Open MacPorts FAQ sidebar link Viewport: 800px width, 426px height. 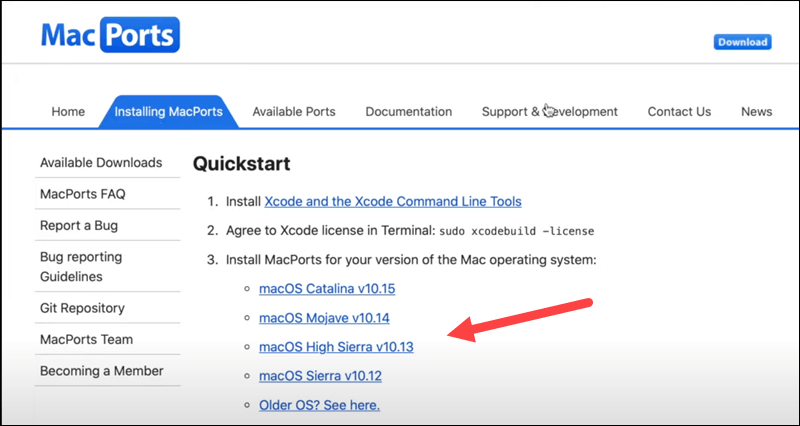coord(83,194)
